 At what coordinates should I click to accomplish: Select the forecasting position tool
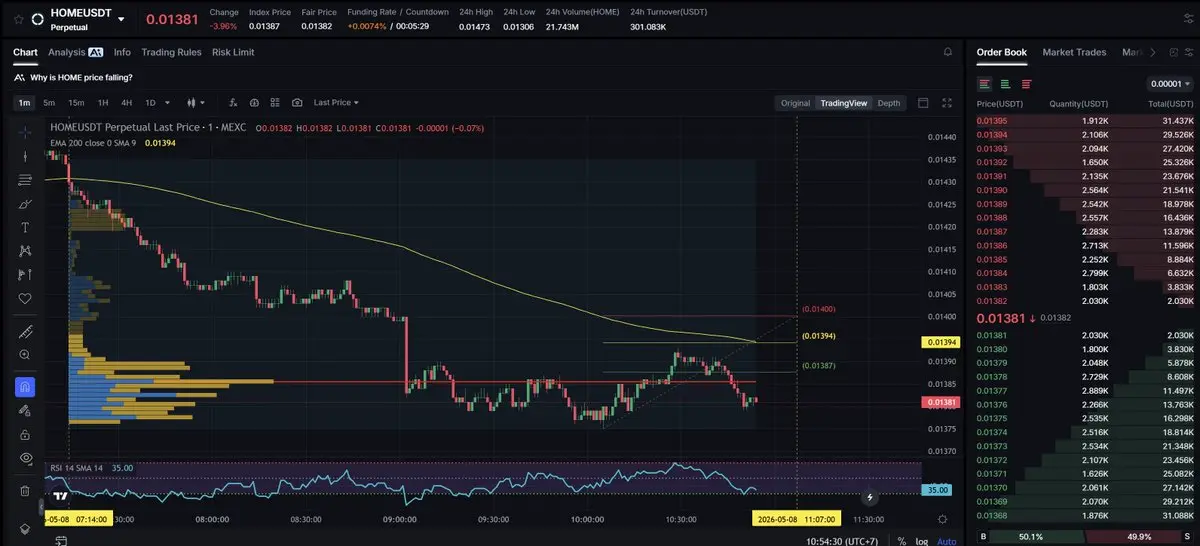click(25, 275)
